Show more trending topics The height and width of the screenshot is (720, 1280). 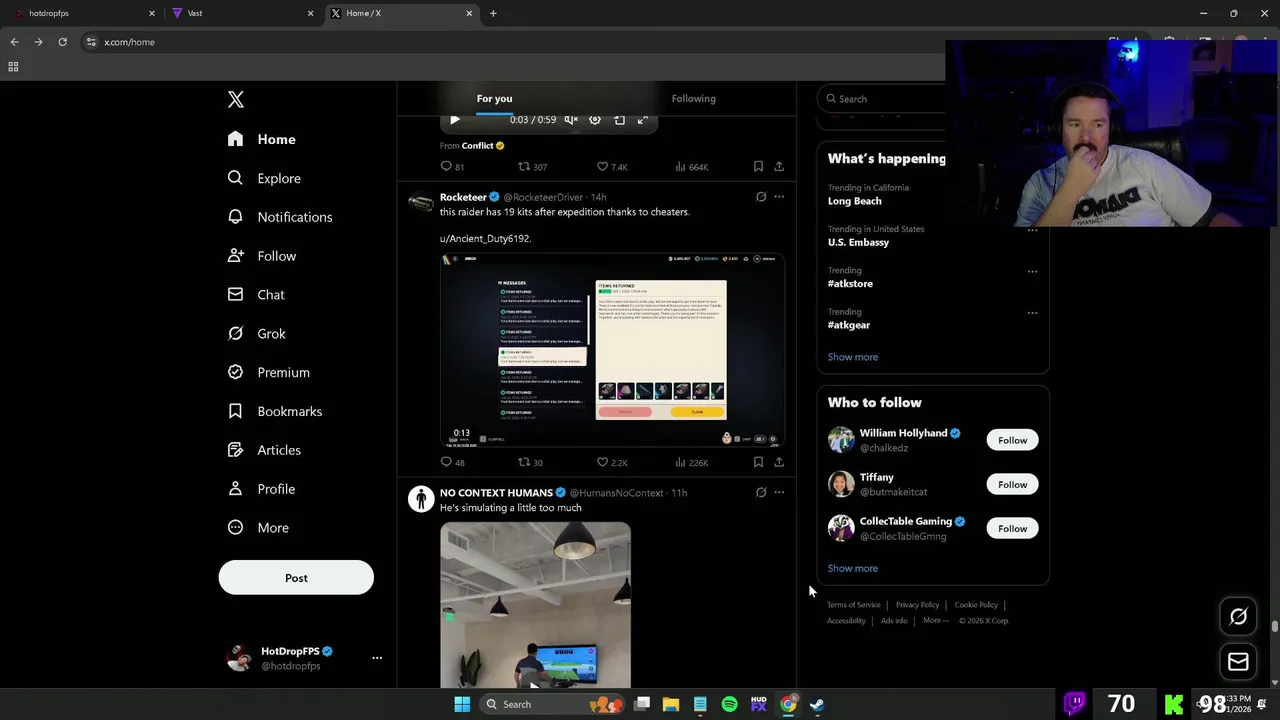tap(853, 357)
